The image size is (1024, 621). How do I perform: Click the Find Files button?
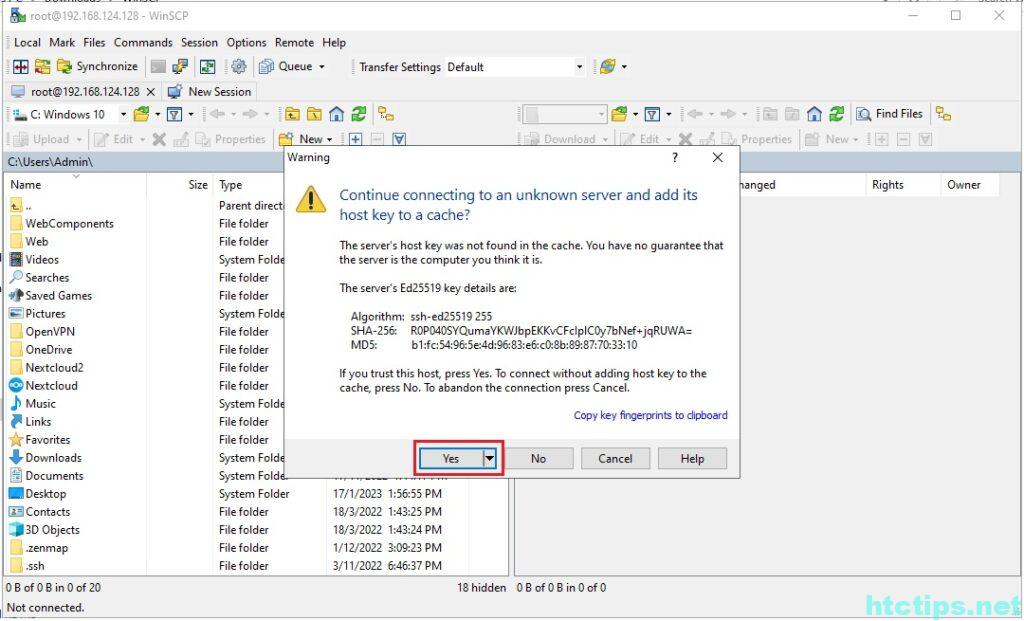pyautogui.click(x=889, y=114)
